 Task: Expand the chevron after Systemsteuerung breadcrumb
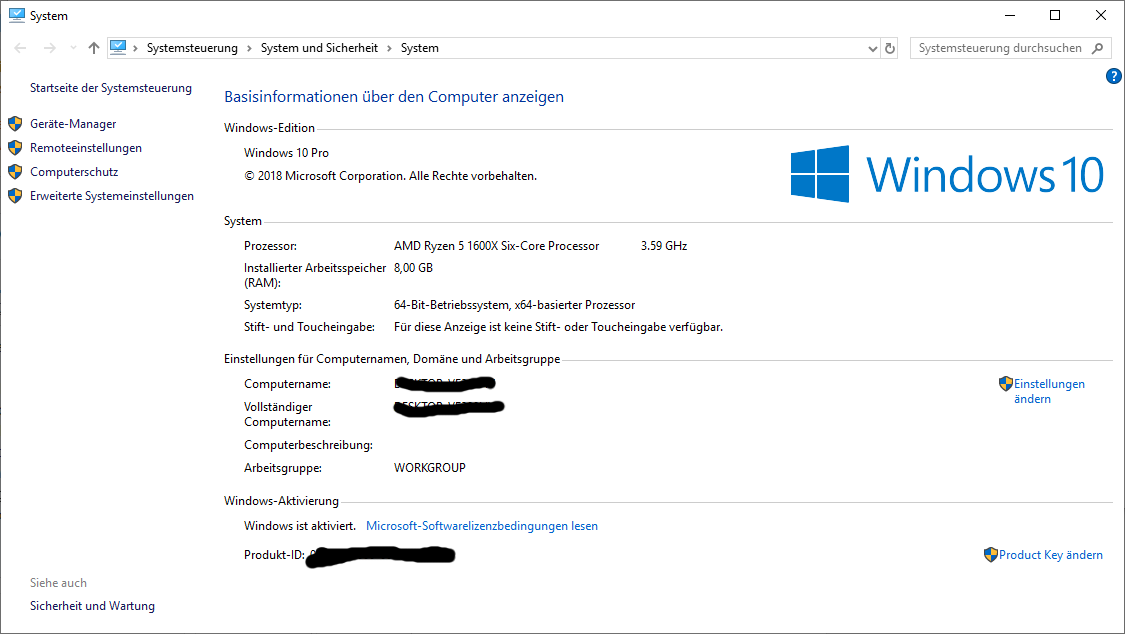(x=249, y=48)
